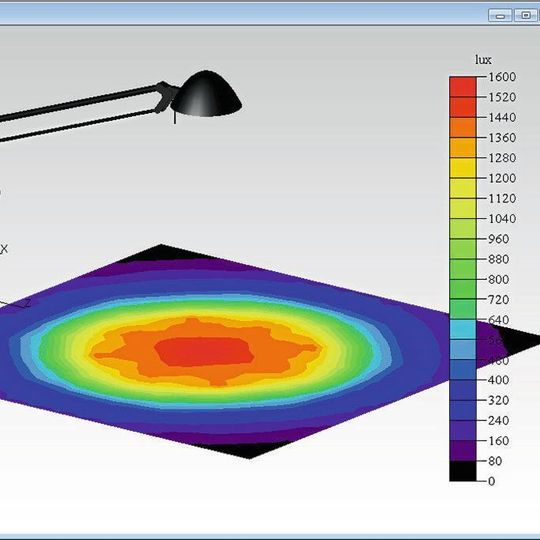540x540 pixels.
Task: Click the "0" legend value
Action: tap(492, 481)
